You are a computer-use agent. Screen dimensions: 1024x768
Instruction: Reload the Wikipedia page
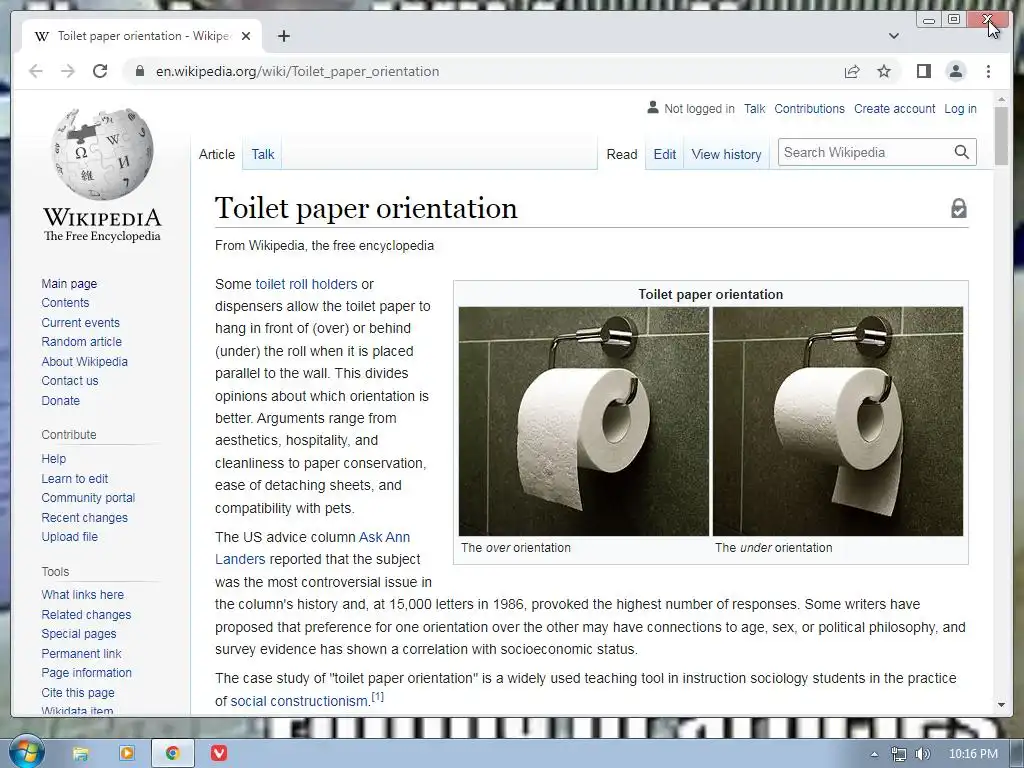coord(100,71)
